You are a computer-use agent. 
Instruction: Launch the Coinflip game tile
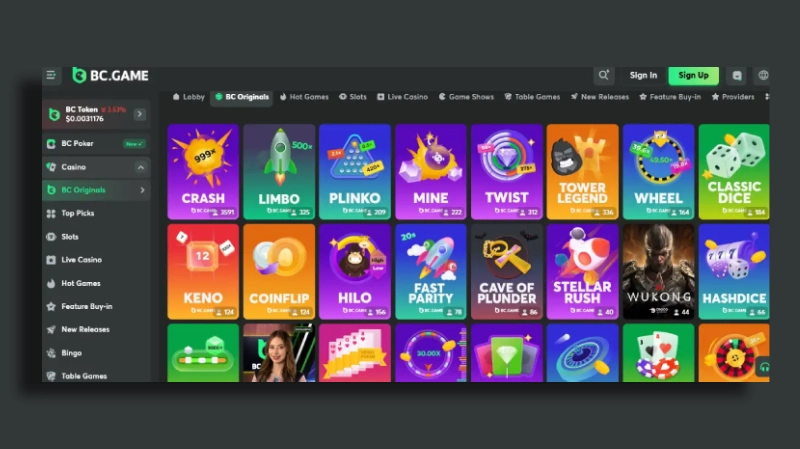click(279, 271)
